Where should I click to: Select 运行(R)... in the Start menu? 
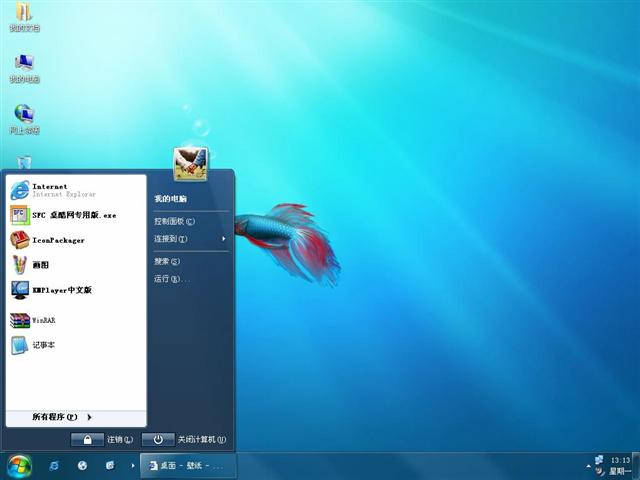(x=171, y=279)
